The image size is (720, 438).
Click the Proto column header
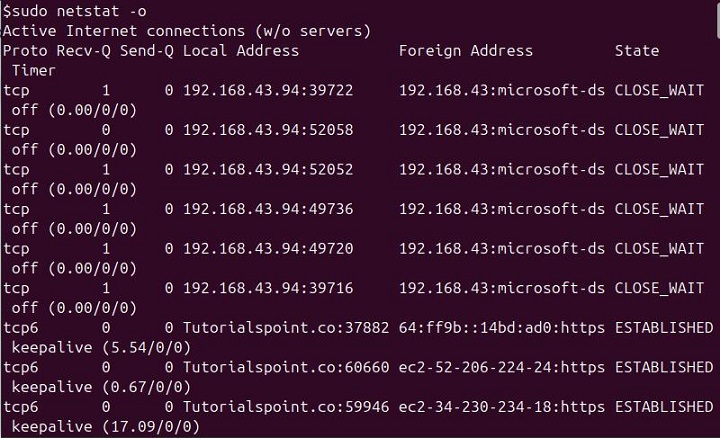tap(25, 51)
